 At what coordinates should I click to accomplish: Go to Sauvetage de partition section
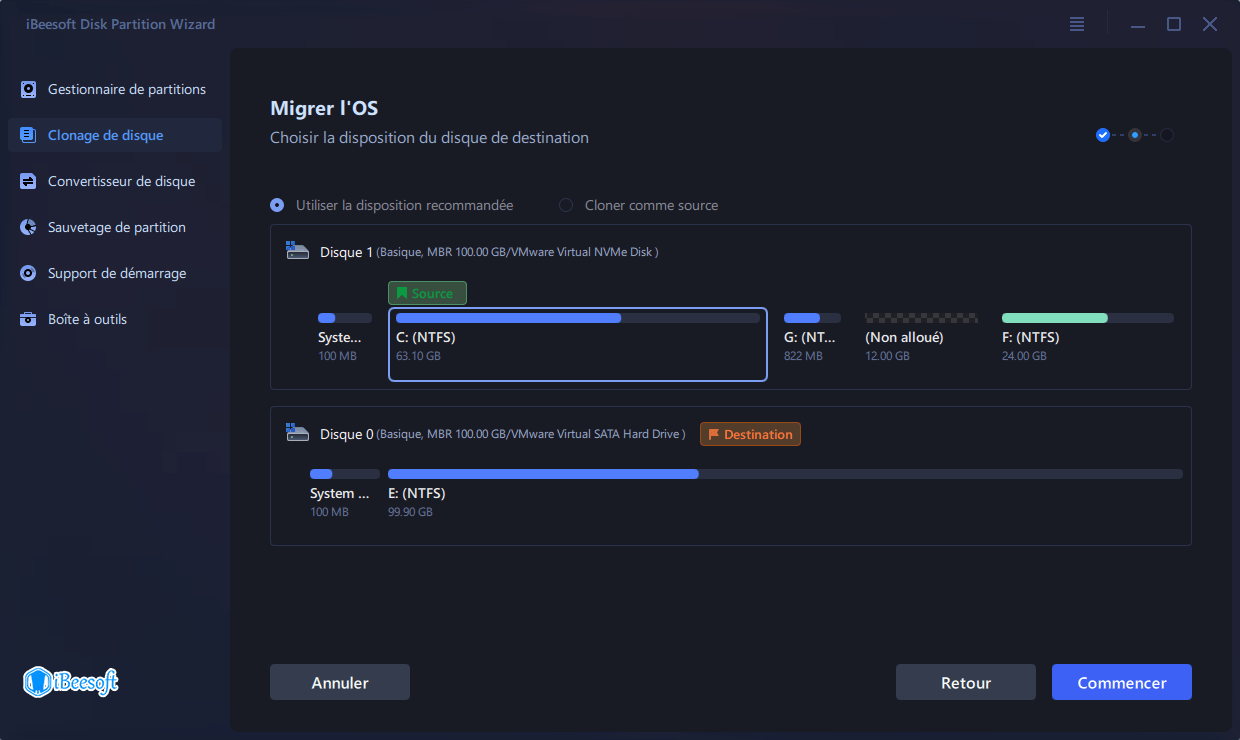coord(116,228)
